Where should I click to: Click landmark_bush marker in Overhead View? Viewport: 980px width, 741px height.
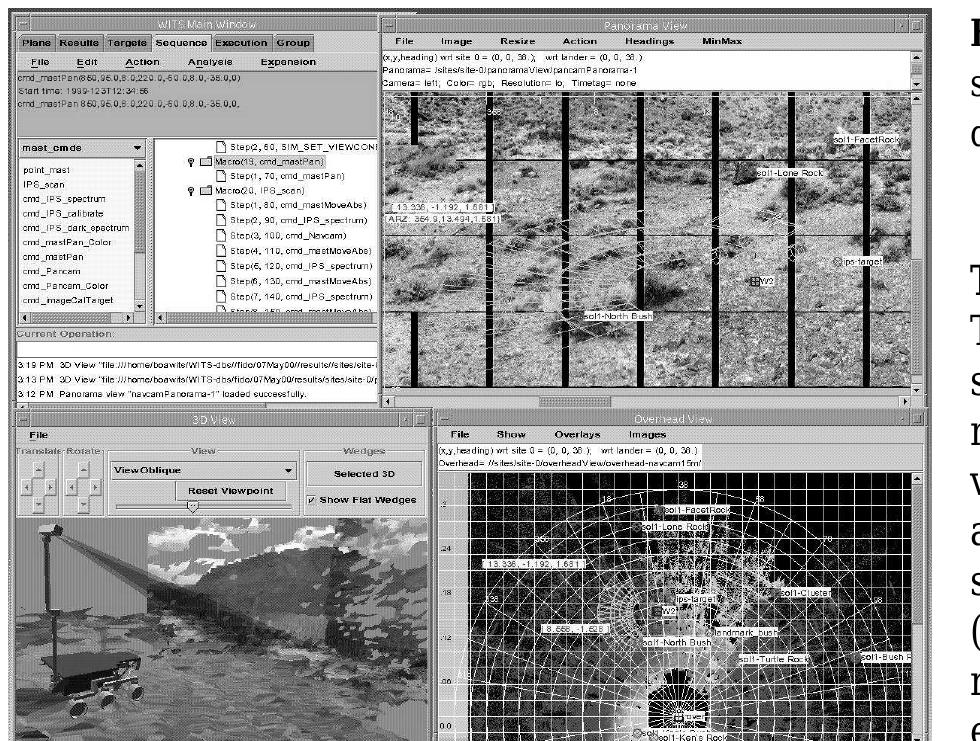click(709, 632)
